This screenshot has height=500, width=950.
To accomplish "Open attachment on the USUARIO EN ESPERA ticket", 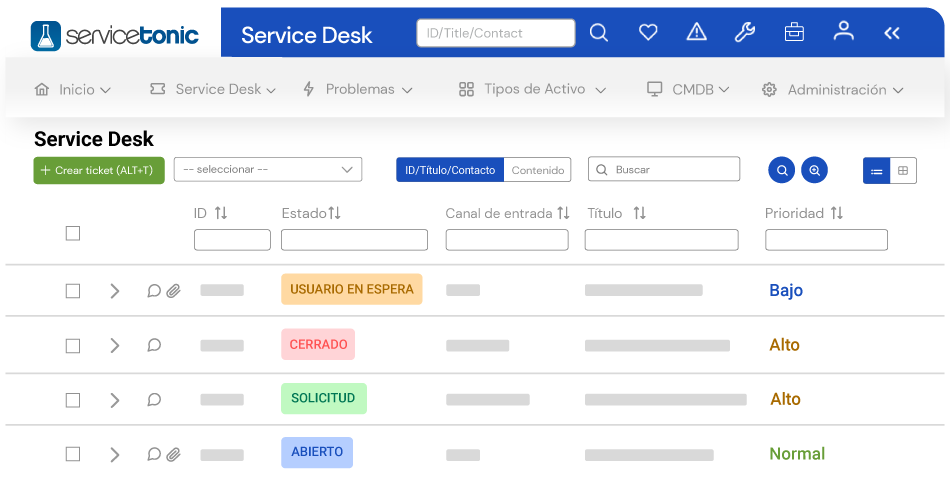I will point(174,291).
